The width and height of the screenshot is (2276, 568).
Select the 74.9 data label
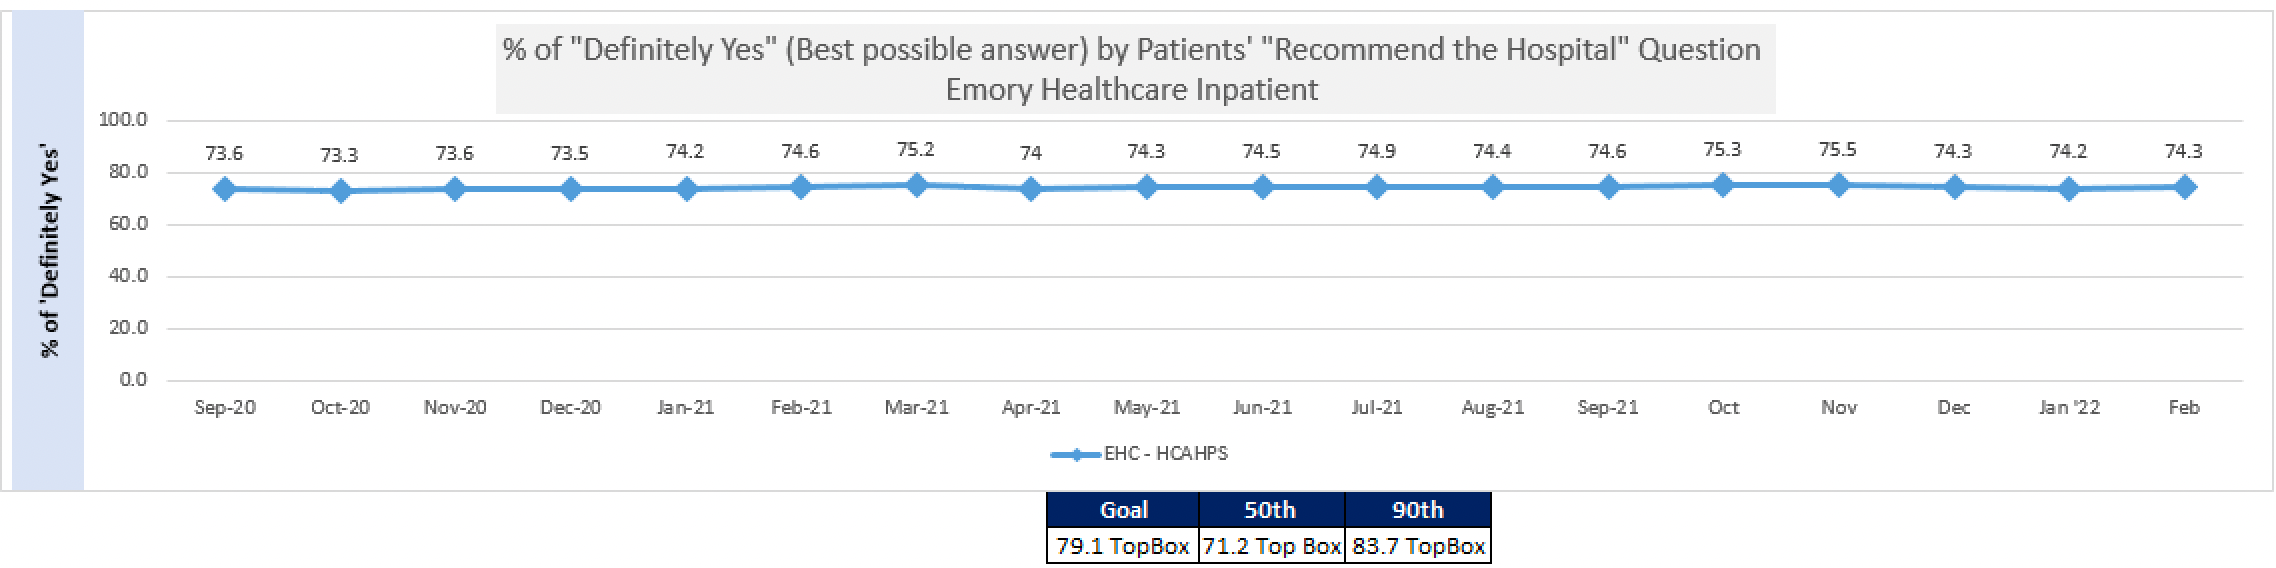tap(1377, 152)
